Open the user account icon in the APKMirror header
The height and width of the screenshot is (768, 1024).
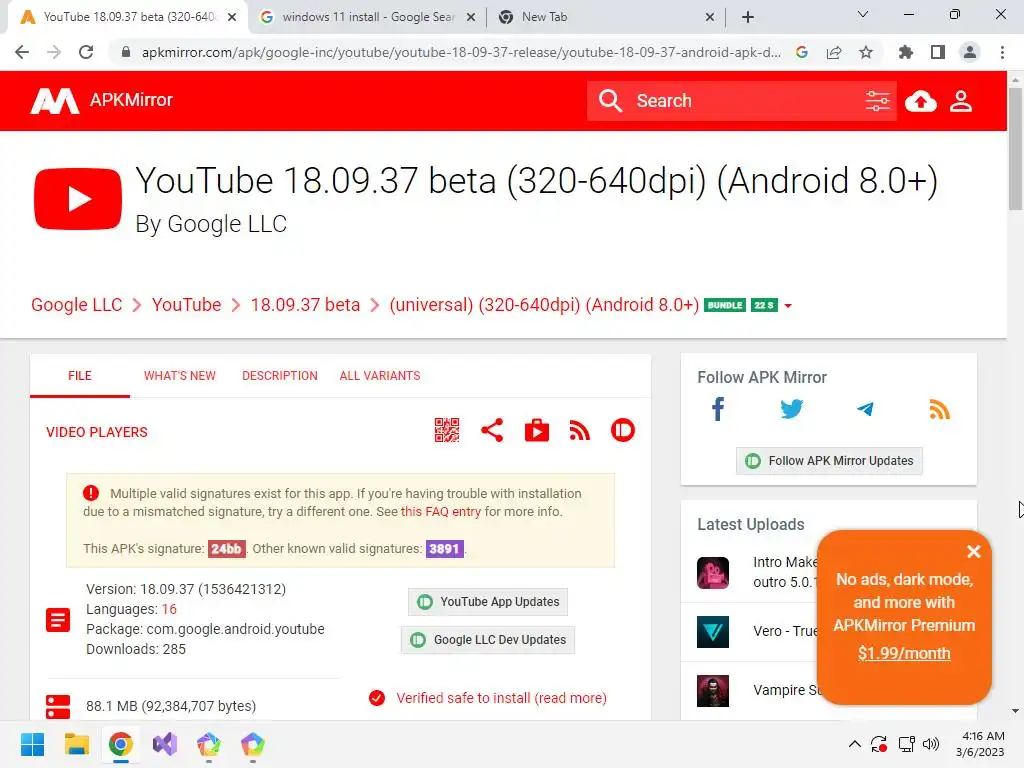point(961,101)
